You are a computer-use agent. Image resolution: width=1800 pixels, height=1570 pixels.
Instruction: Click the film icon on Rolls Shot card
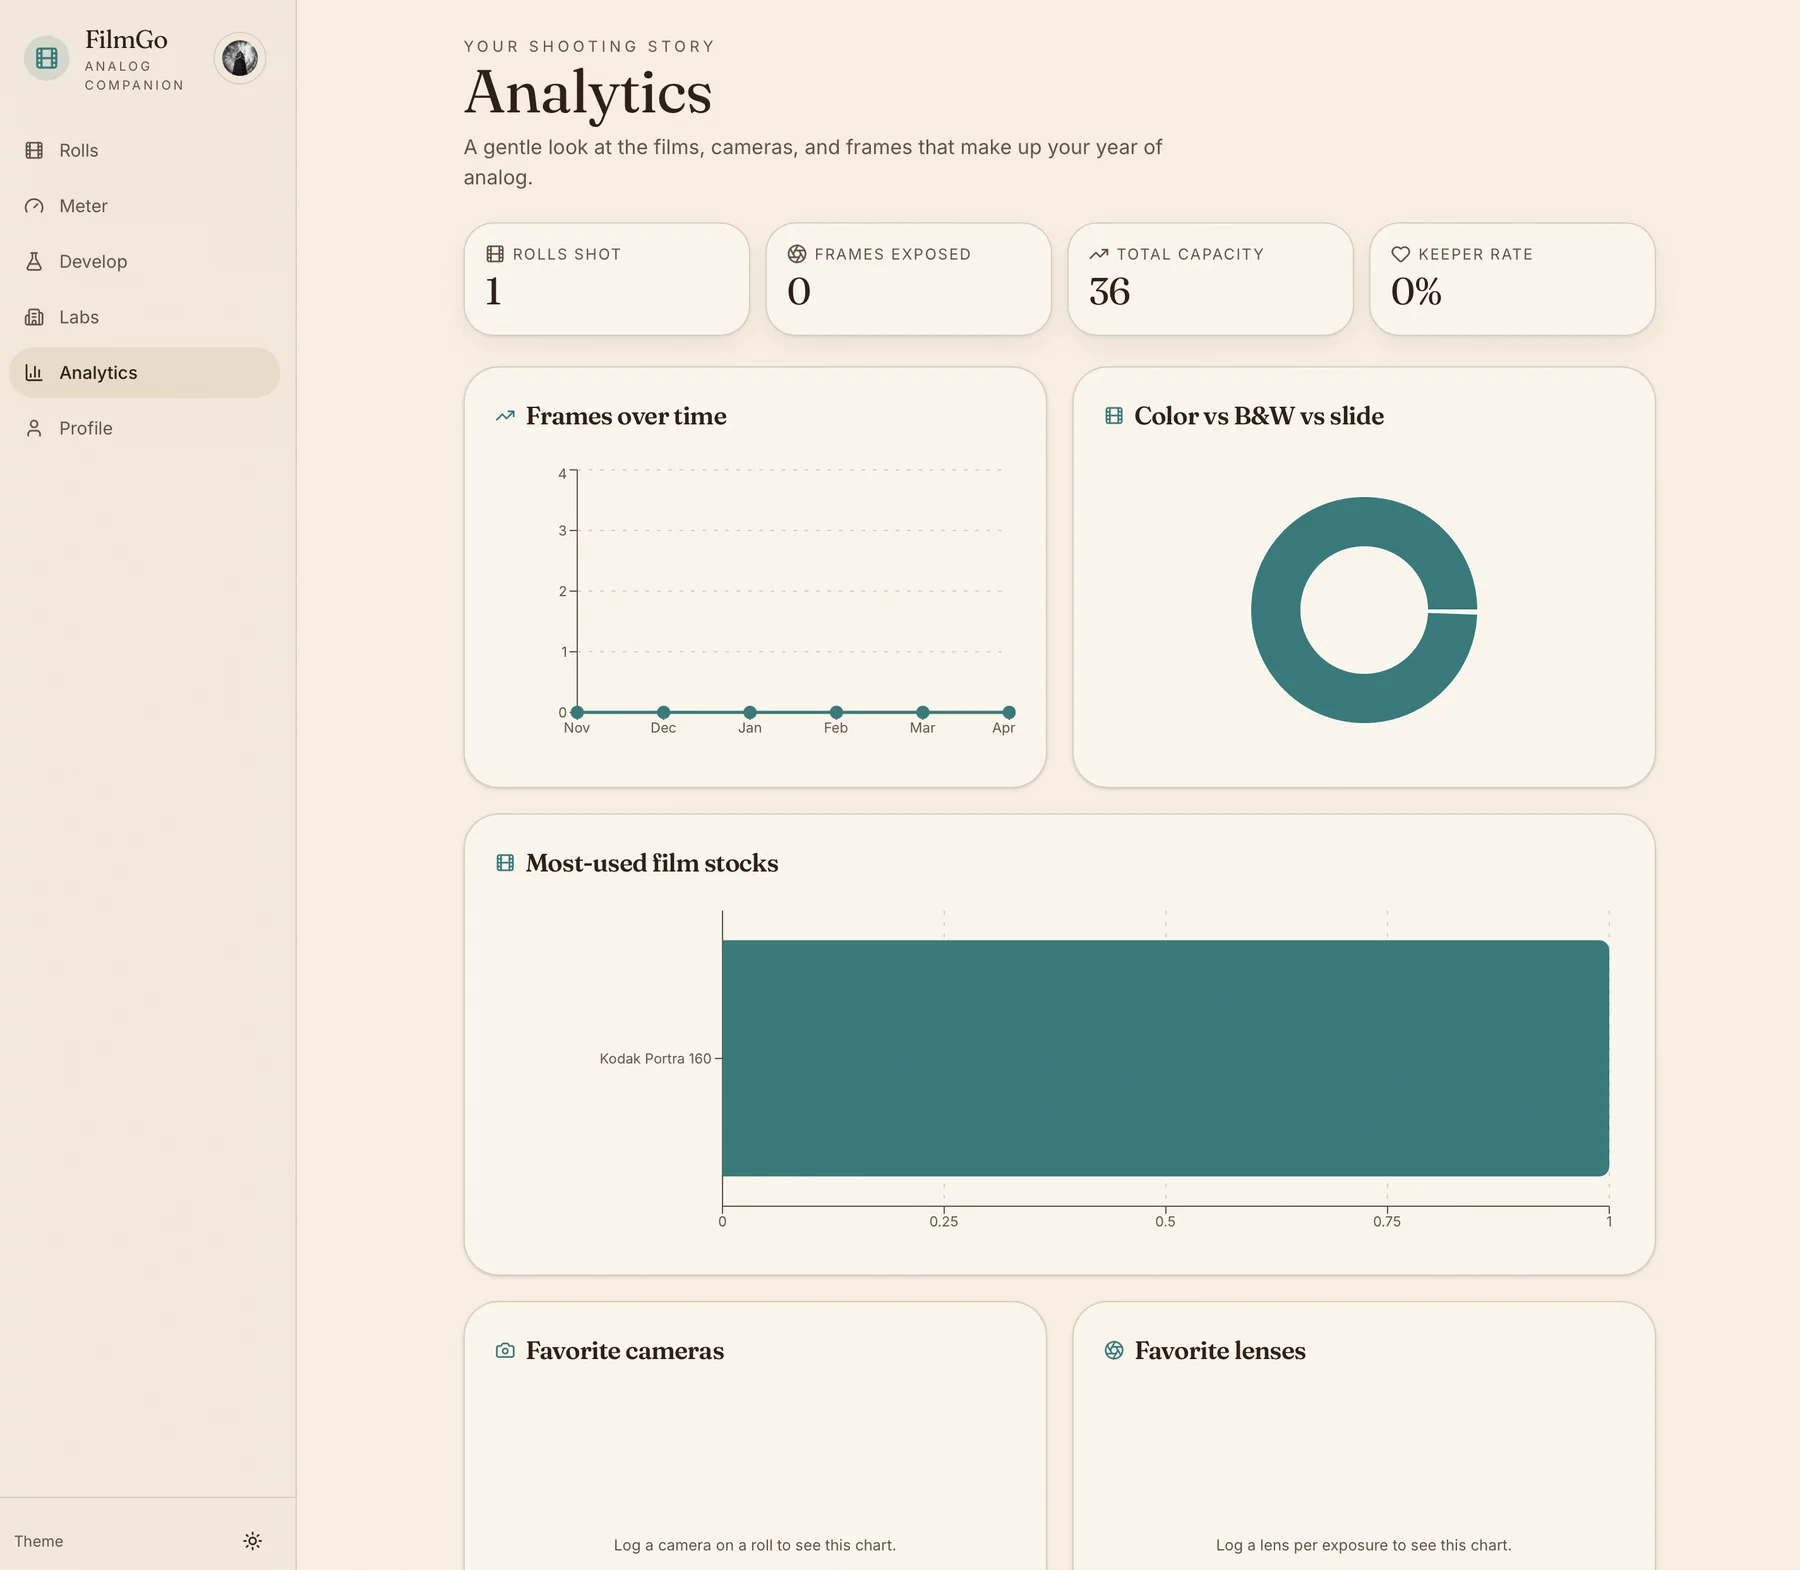point(495,254)
